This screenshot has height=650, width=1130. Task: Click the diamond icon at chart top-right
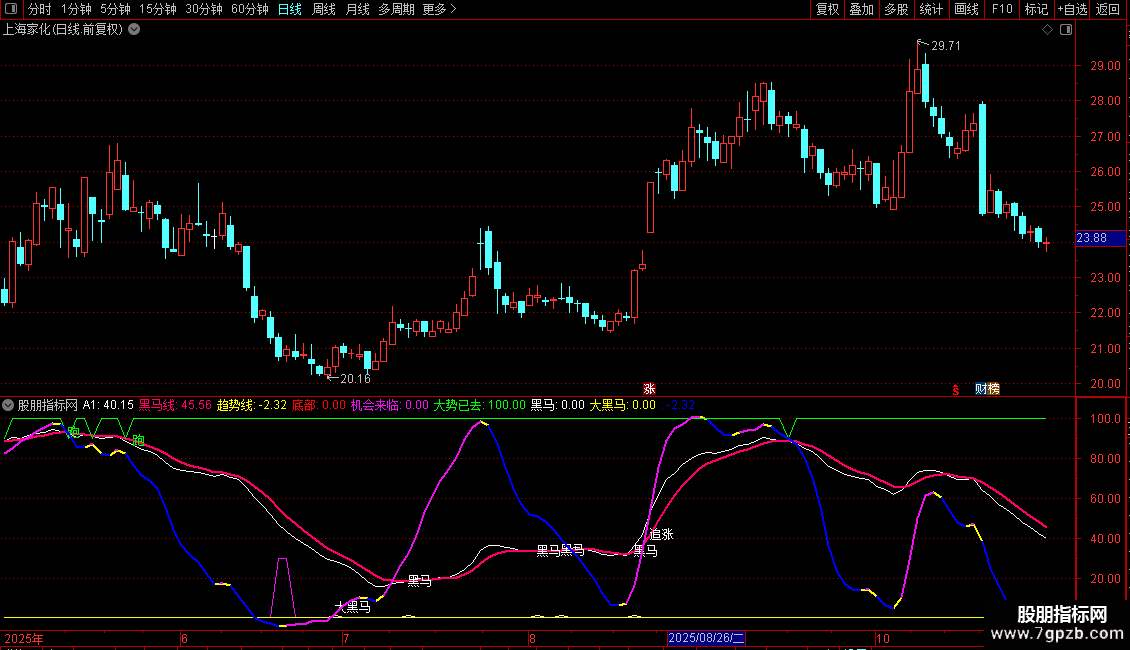(x=1047, y=30)
